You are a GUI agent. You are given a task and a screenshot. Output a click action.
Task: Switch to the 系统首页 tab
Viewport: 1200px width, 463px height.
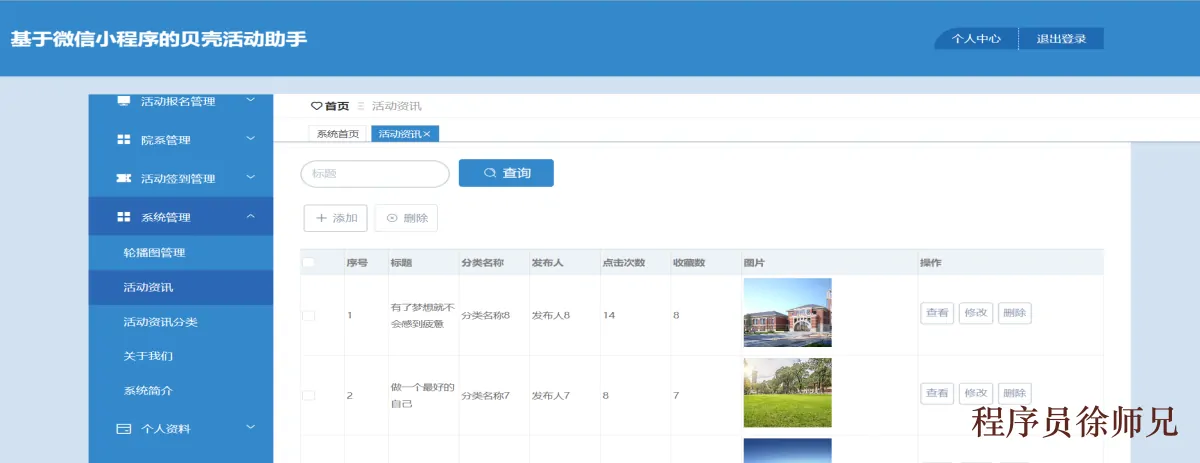tap(338, 134)
